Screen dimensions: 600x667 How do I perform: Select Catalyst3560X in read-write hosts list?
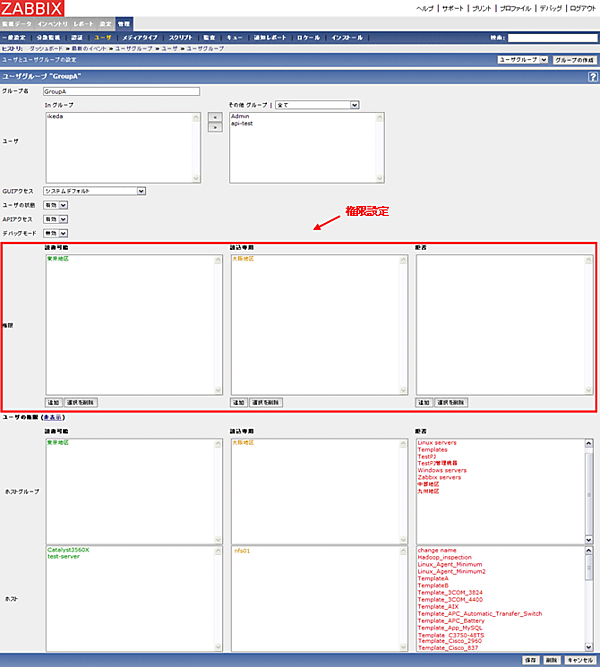[69, 550]
